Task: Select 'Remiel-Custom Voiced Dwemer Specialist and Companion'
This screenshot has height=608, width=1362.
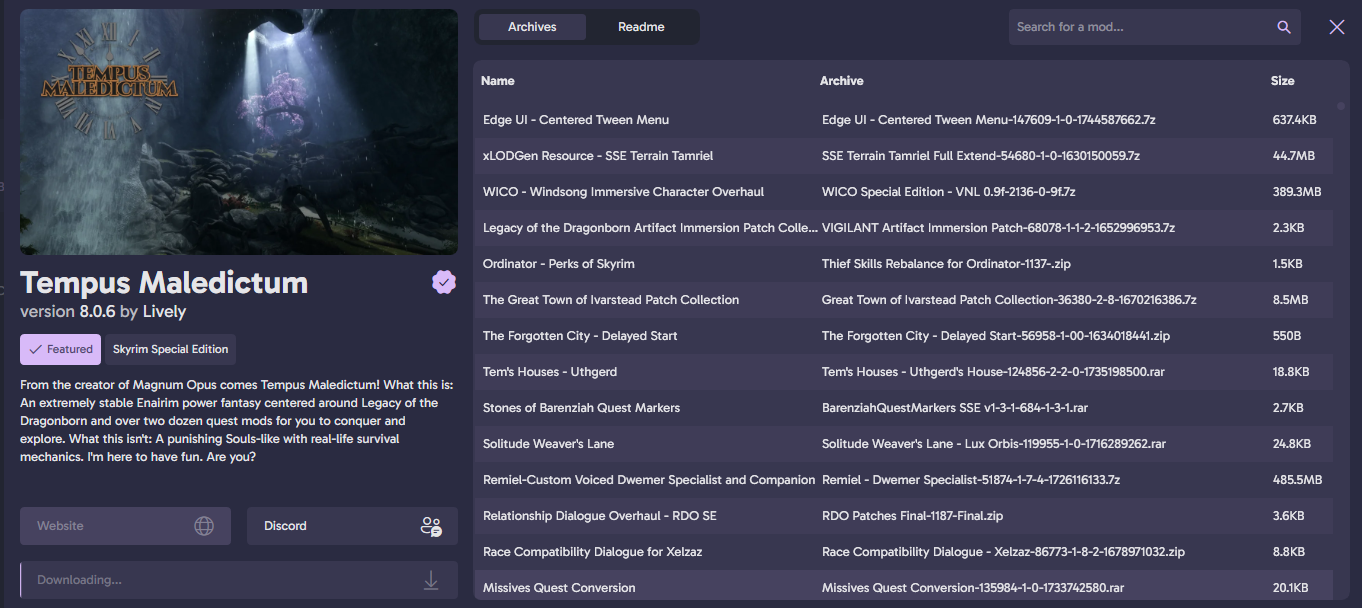Action: 649,480
